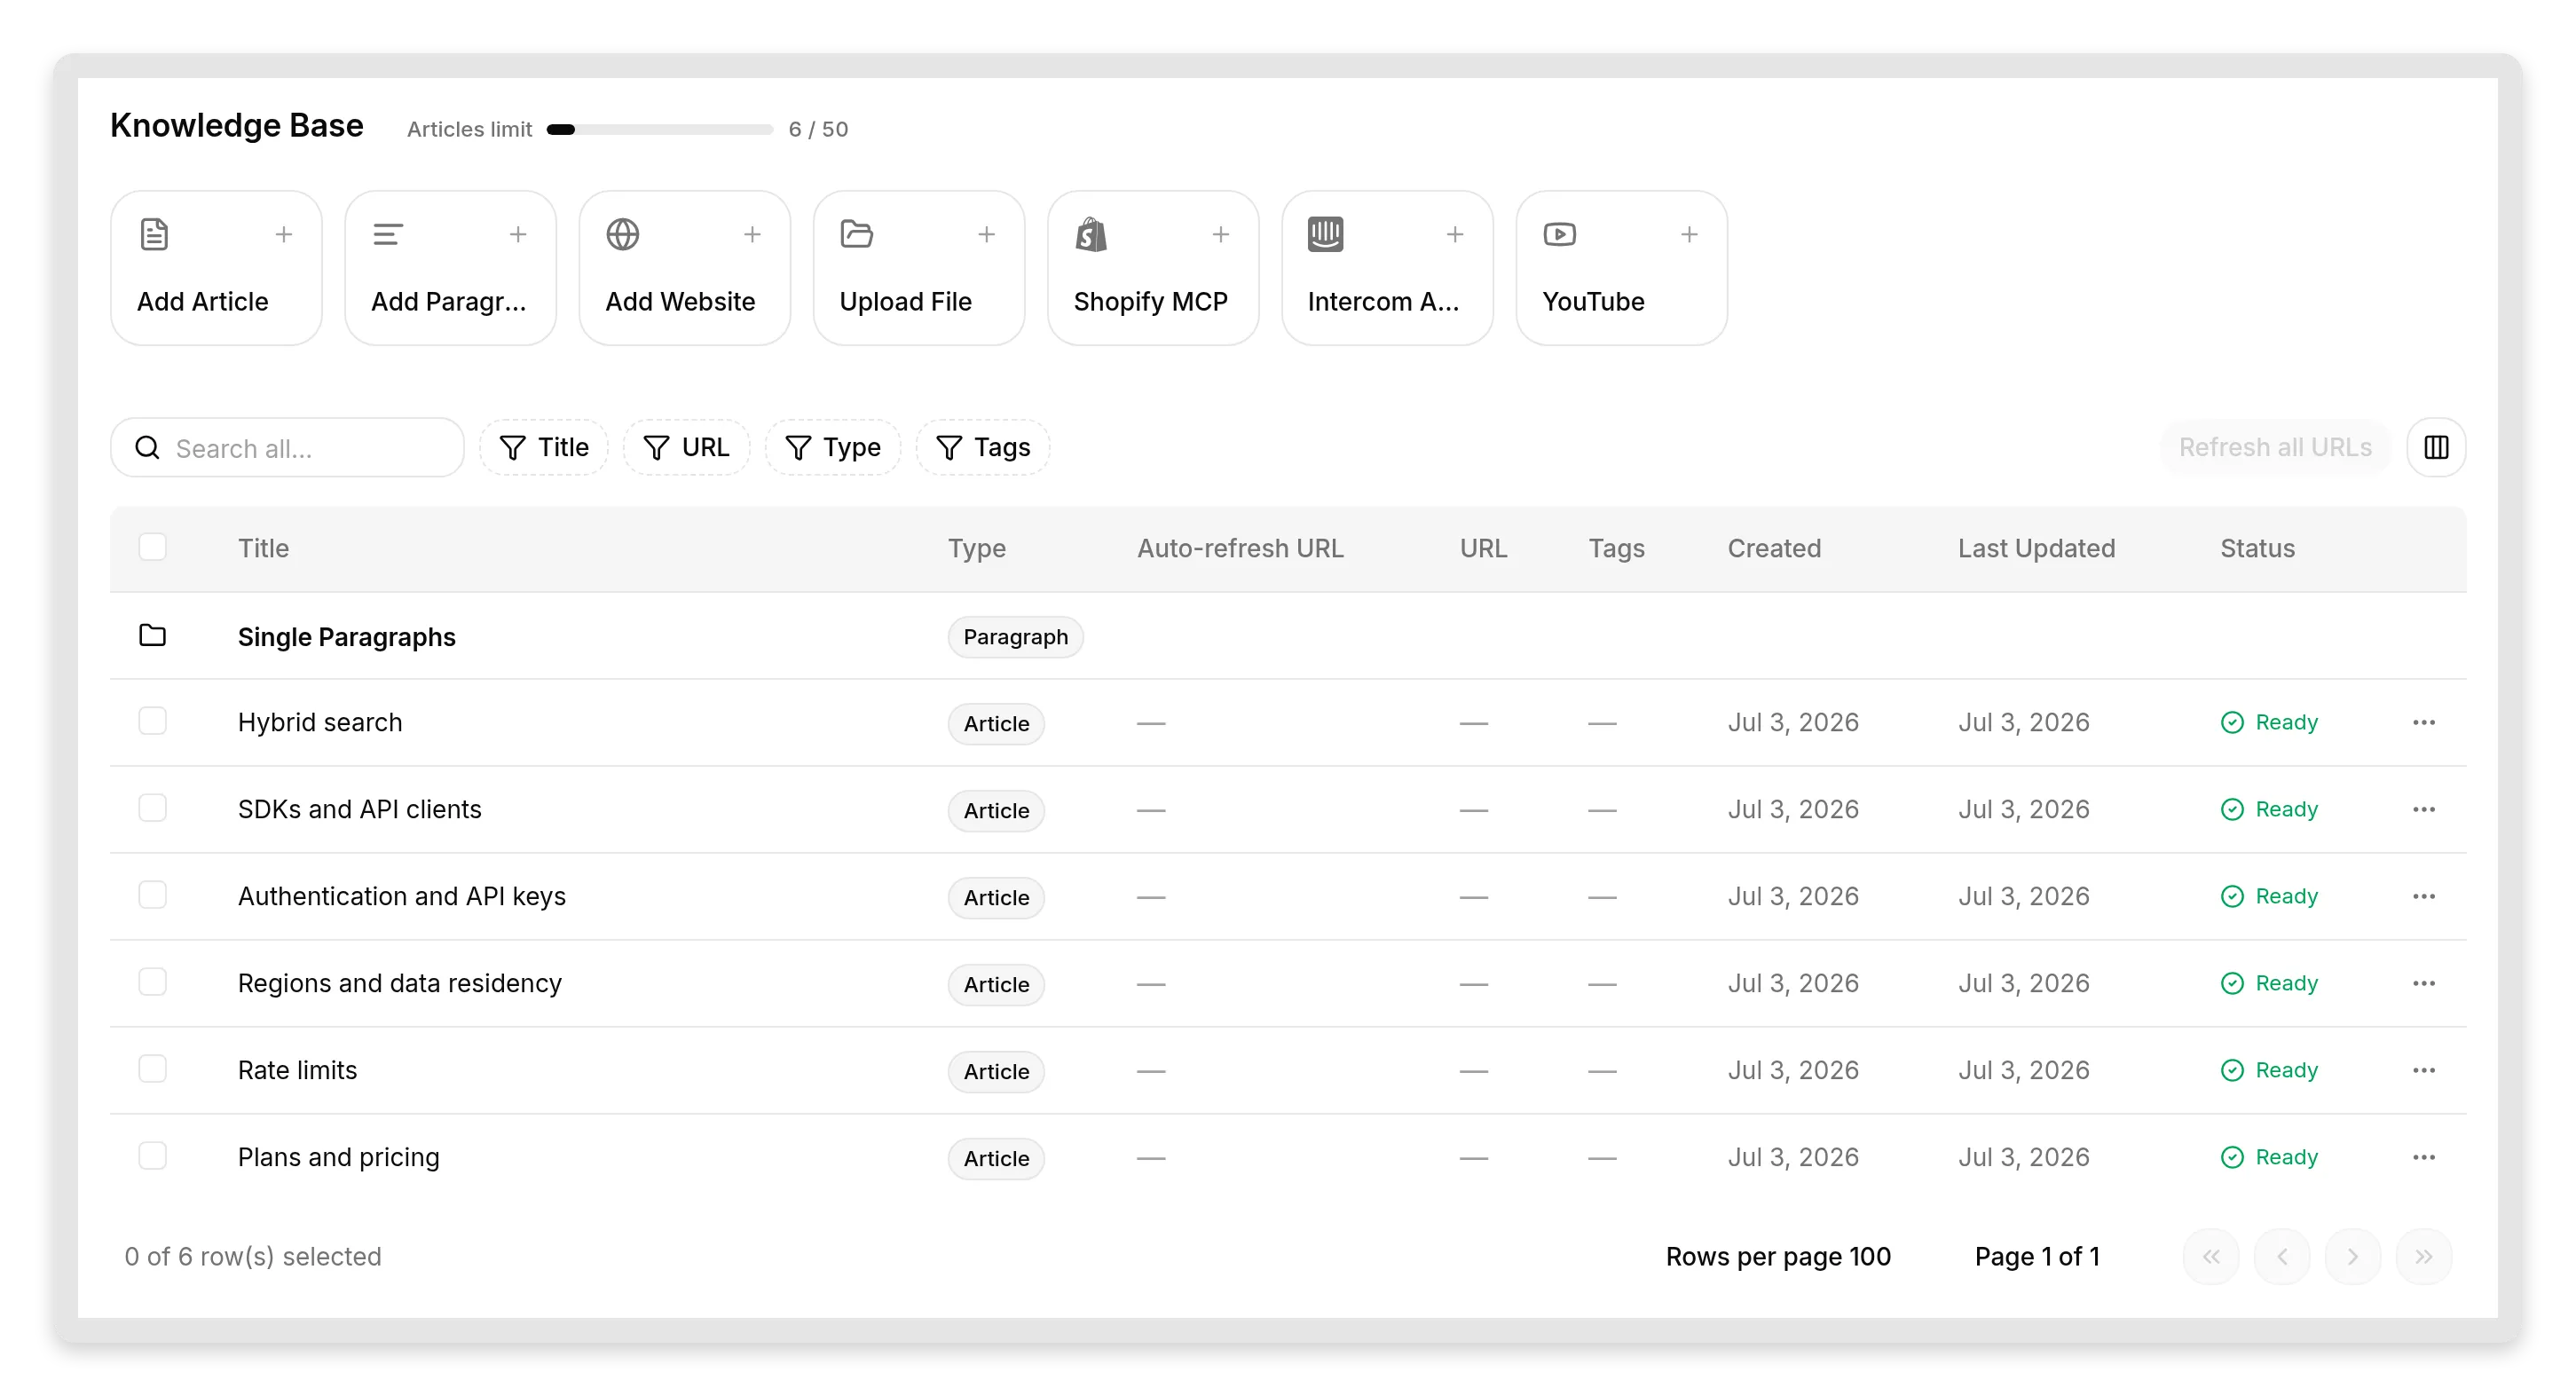Select the Hybrid search row checkbox
Screen dimensions: 2576x1396
coord(152,721)
